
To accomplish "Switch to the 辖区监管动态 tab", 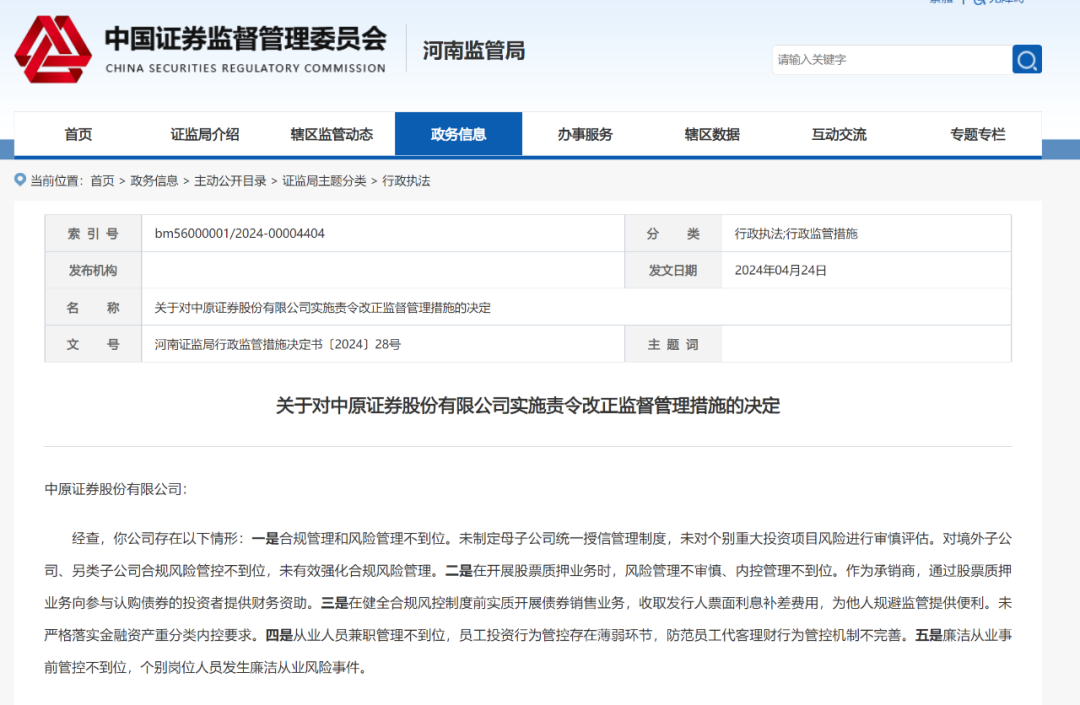I will 331,134.
